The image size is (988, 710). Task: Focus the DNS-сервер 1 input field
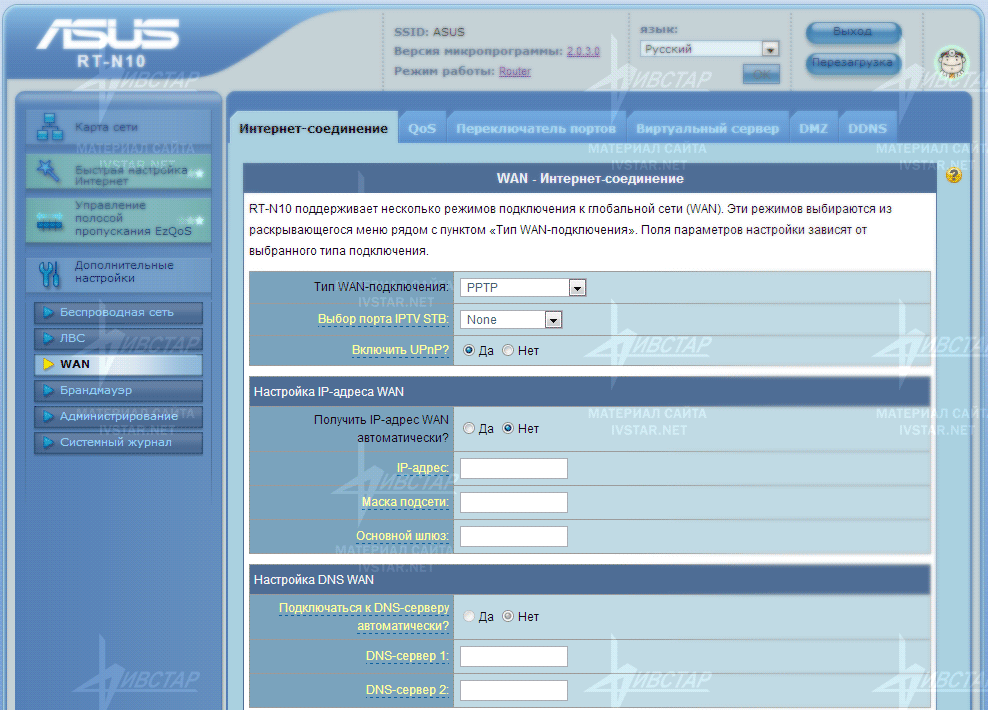(x=514, y=656)
